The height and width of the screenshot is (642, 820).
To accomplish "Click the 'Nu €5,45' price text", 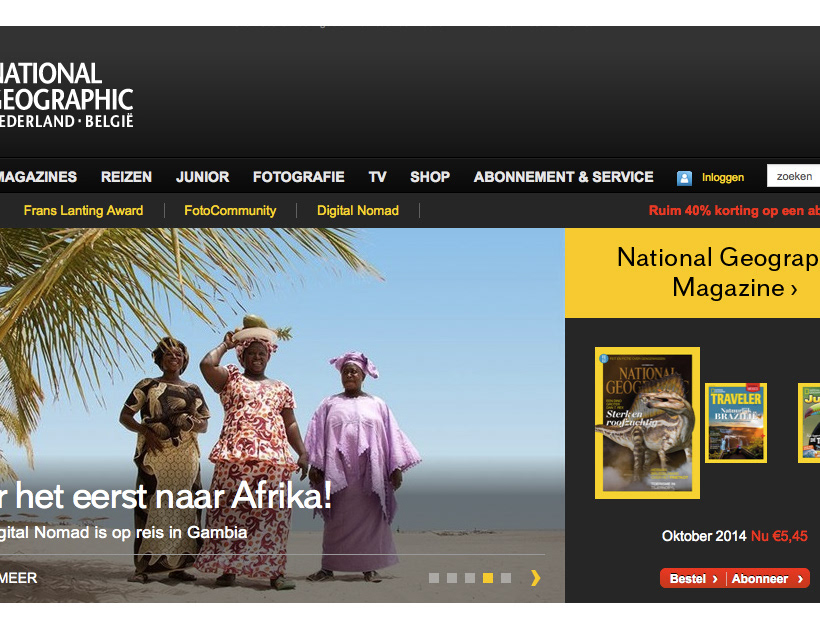I will [x=779, y=536].
